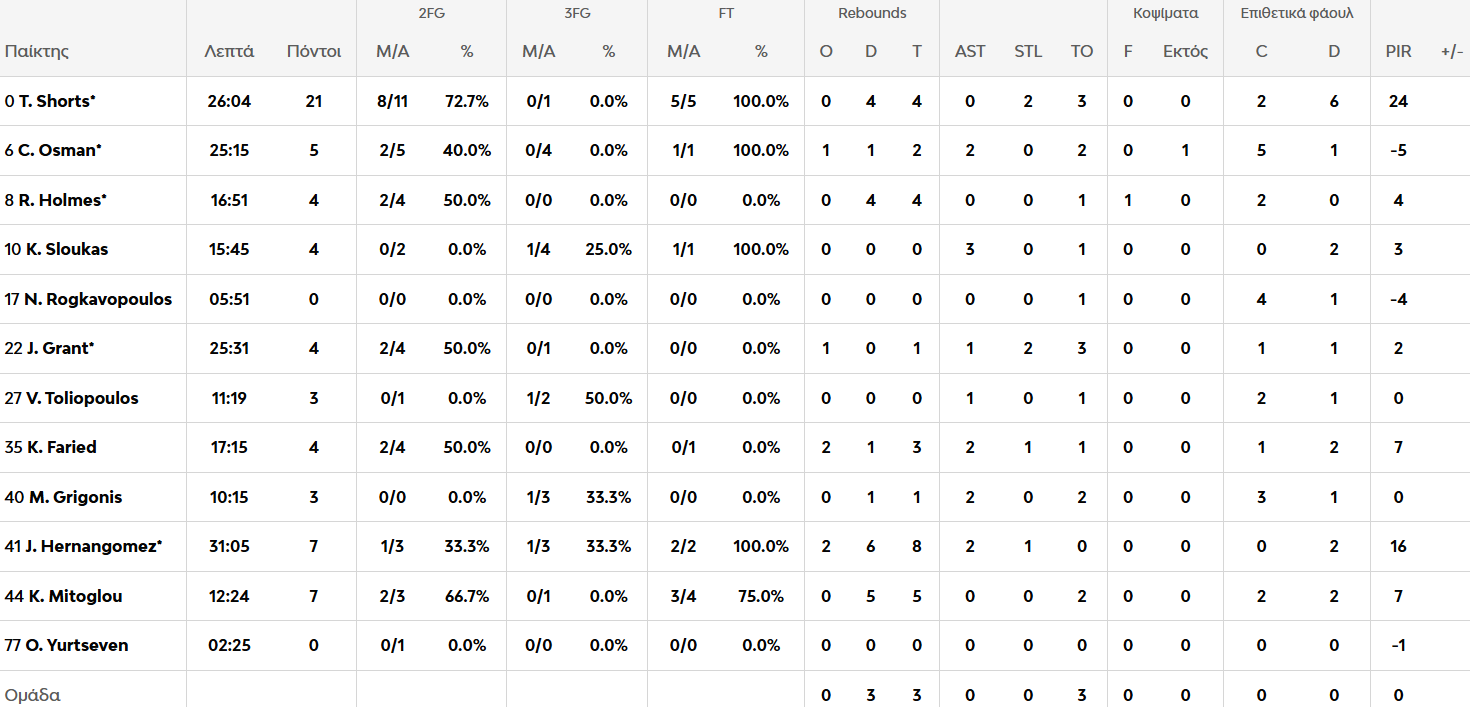The height and width of the screenshot is (707, 1470).
Task: Click the STL column header
Action: coord(1028,51)
